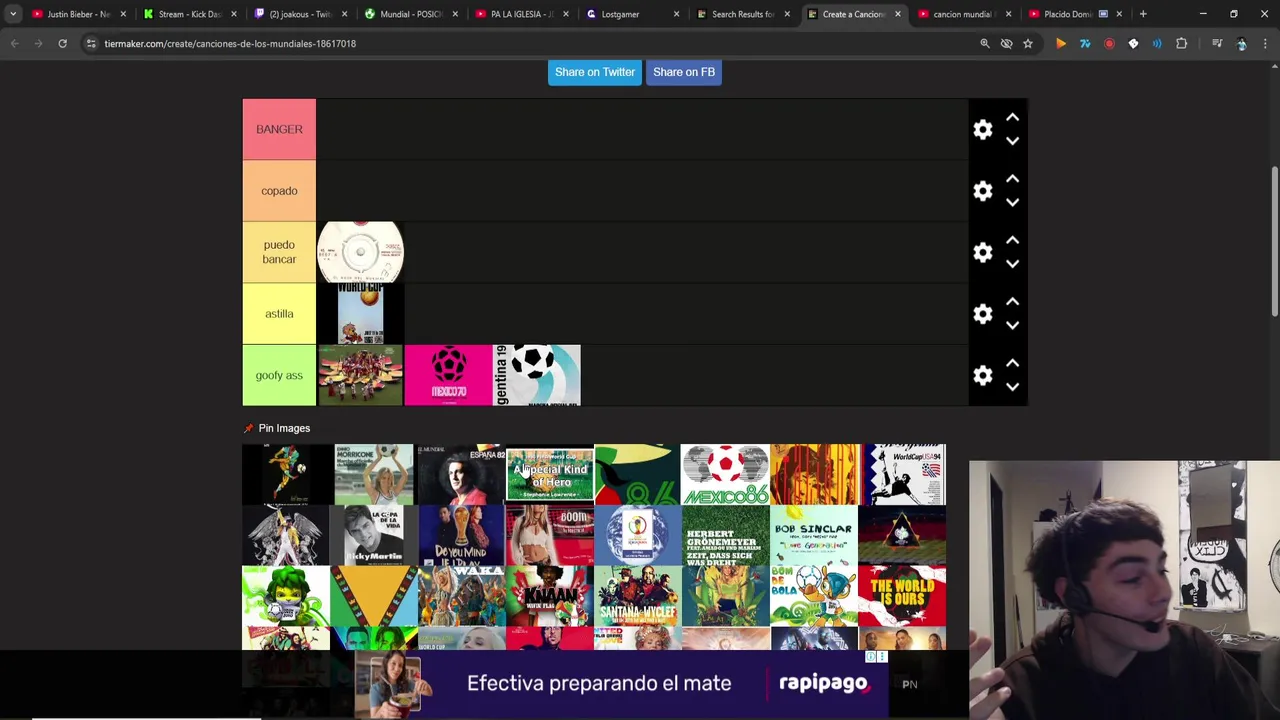Open browser zoom magnifier icon
Screen dimensions: 1280x720
[985, 44]
